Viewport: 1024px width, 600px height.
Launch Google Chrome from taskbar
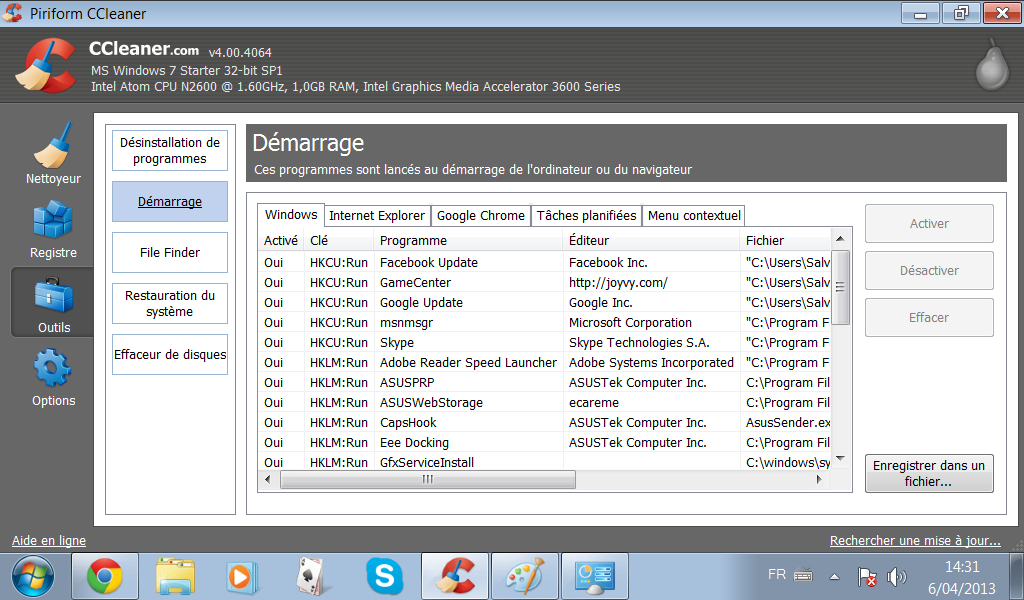click(104, 576)
